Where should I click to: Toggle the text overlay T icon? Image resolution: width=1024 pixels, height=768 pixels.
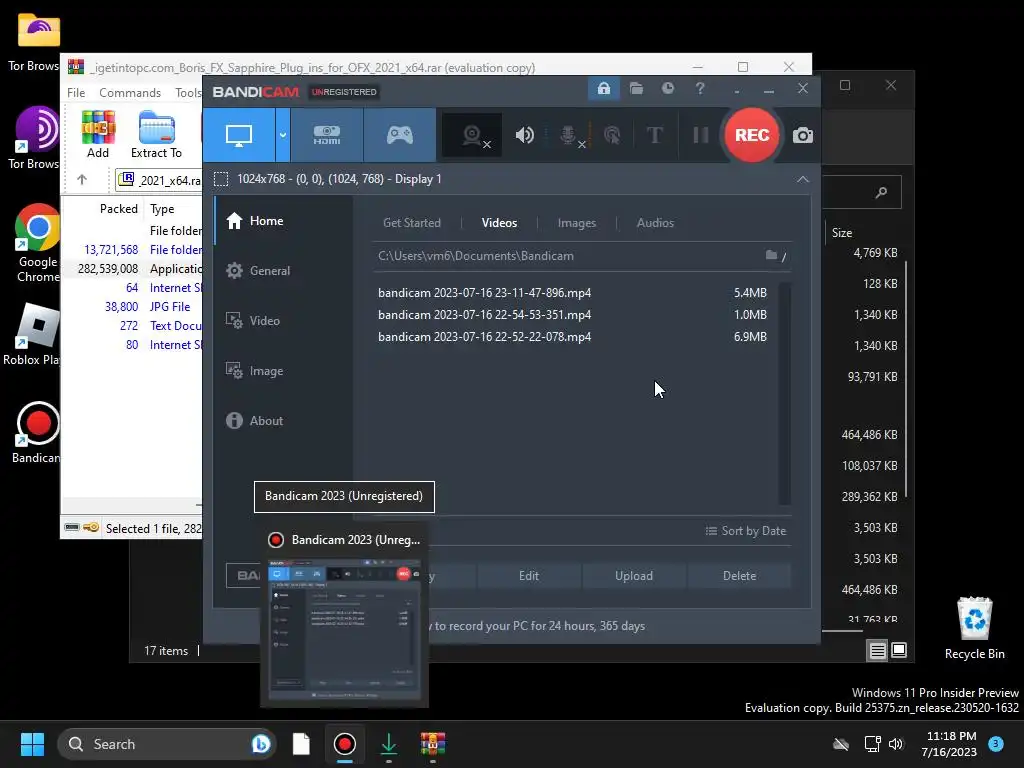coord(654,135)
